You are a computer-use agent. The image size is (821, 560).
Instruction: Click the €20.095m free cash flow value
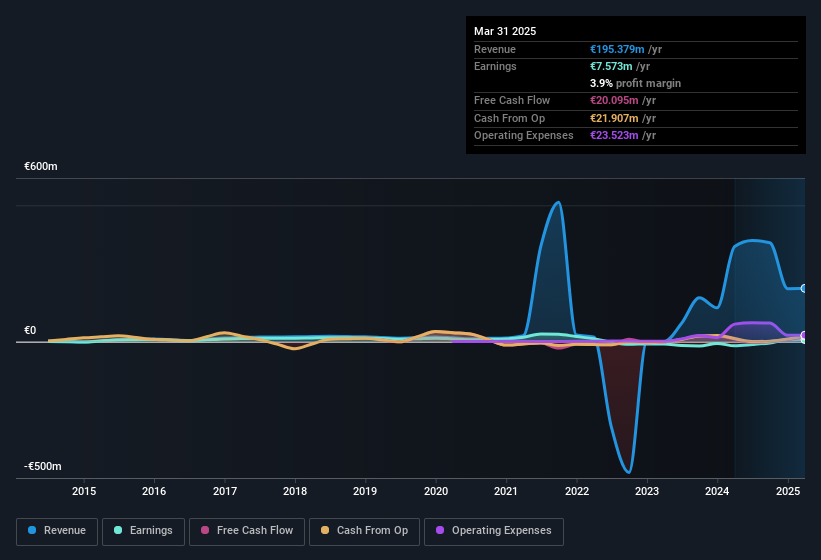[x=614, y=100]
